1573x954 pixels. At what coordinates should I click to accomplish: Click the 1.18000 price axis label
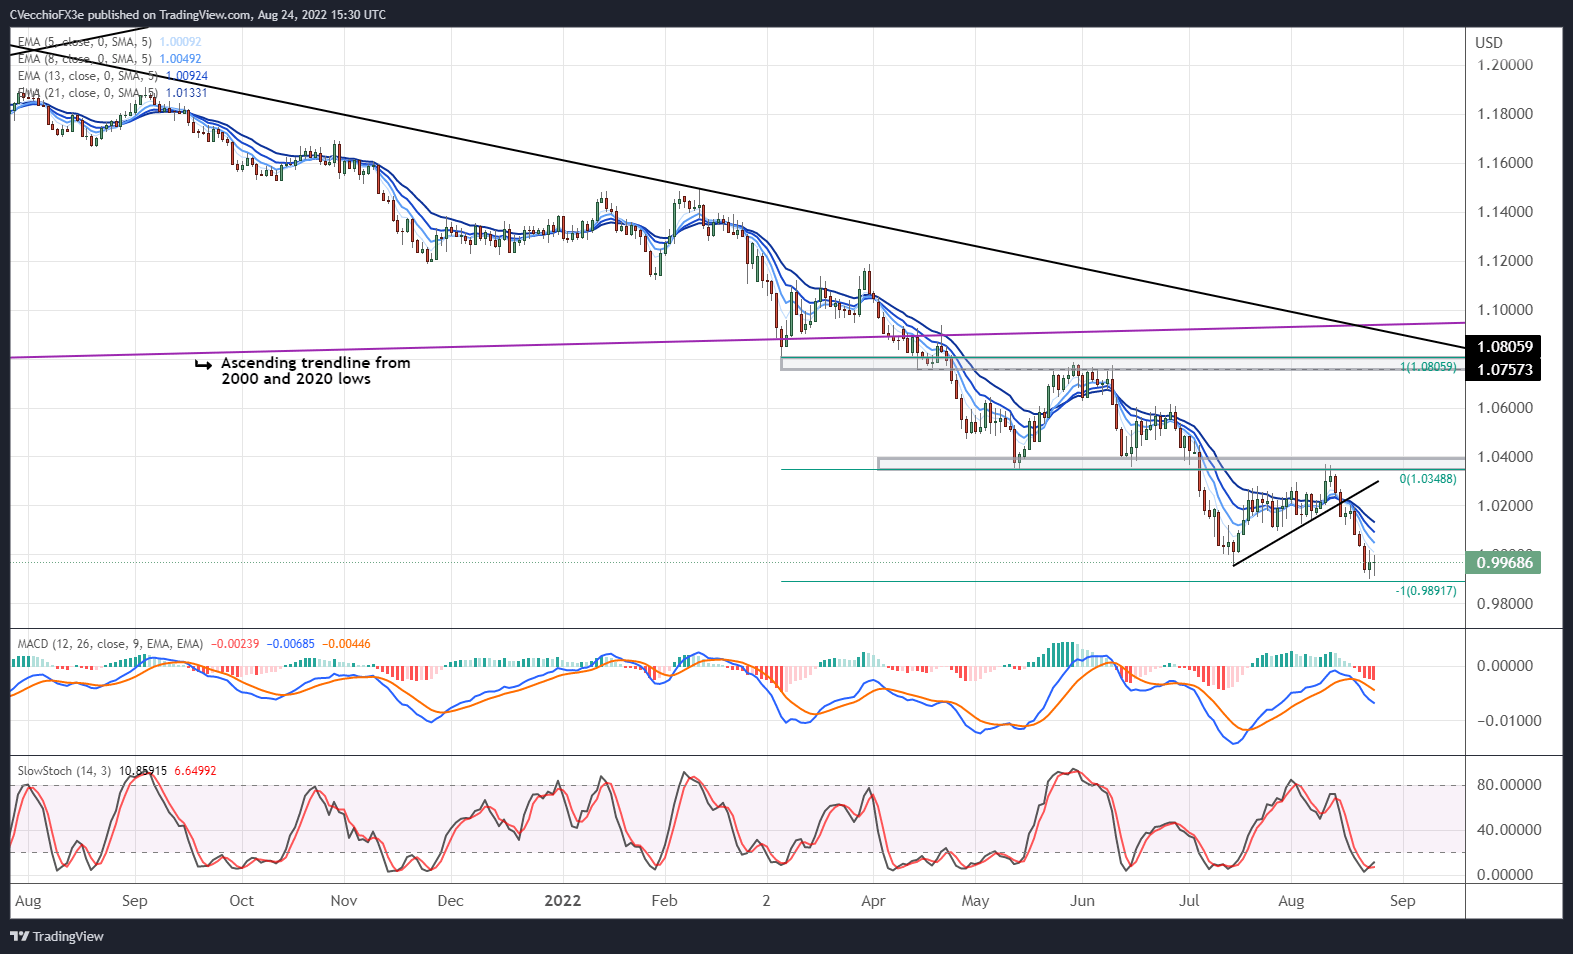1505,114
